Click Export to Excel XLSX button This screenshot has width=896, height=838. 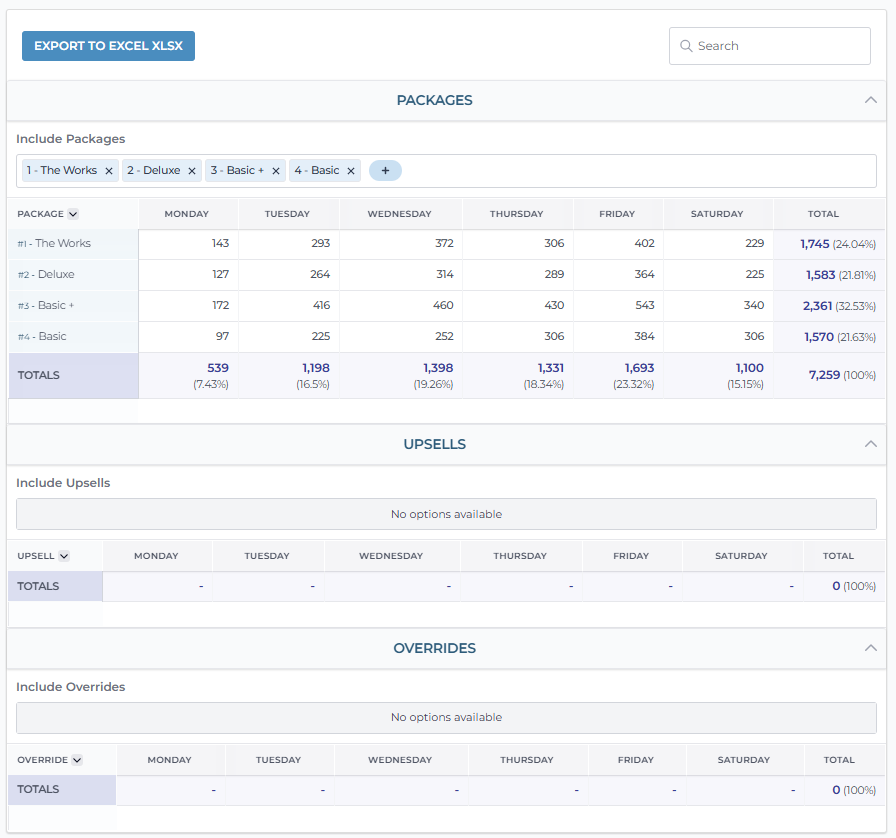[x=108, y=46]
